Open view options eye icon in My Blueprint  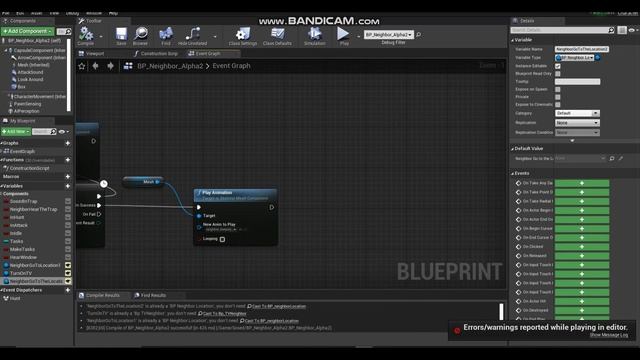62,132
